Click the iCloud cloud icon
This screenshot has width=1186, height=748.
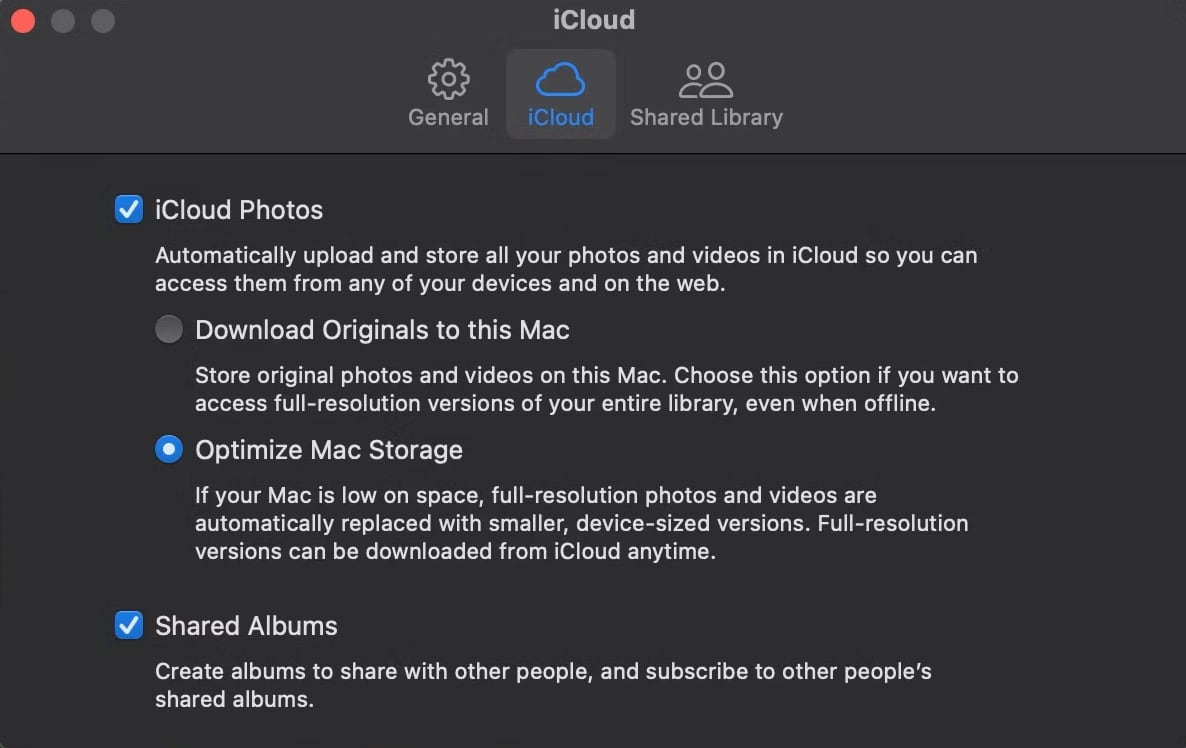pyautogui.click(x=560, y=79)
